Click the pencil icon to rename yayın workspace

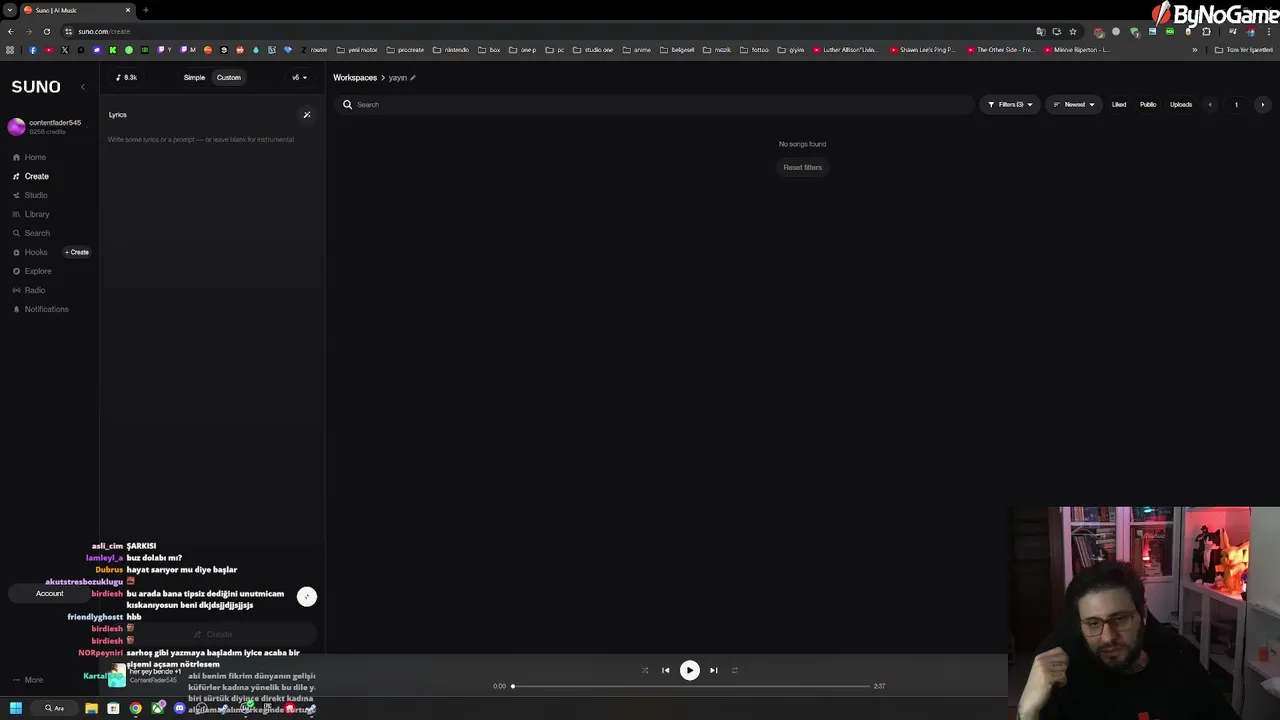413,78
